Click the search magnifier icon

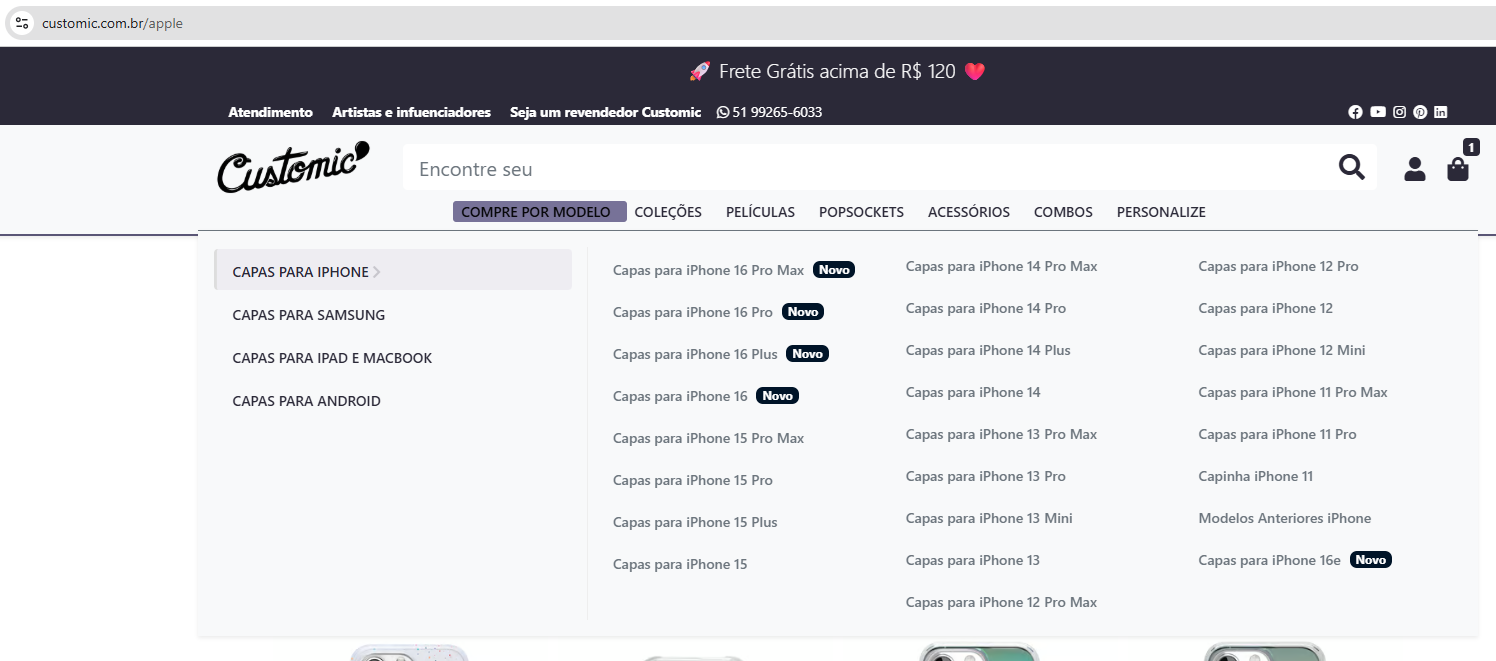tap(1352, 168)
